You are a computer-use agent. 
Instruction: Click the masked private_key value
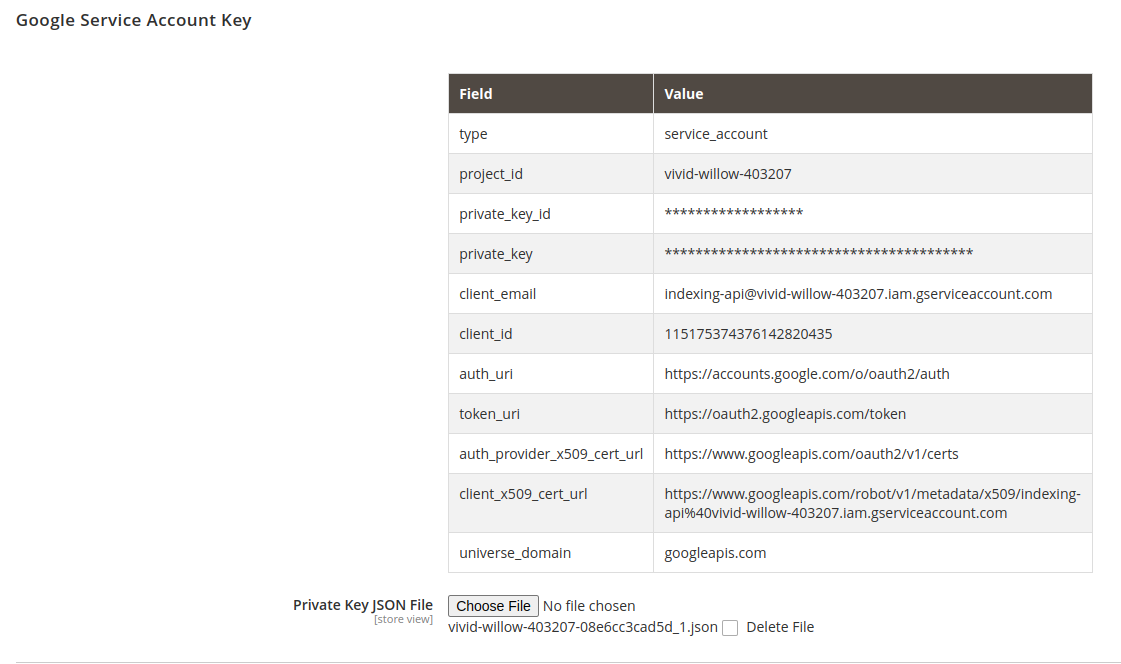tap(819, 252)
